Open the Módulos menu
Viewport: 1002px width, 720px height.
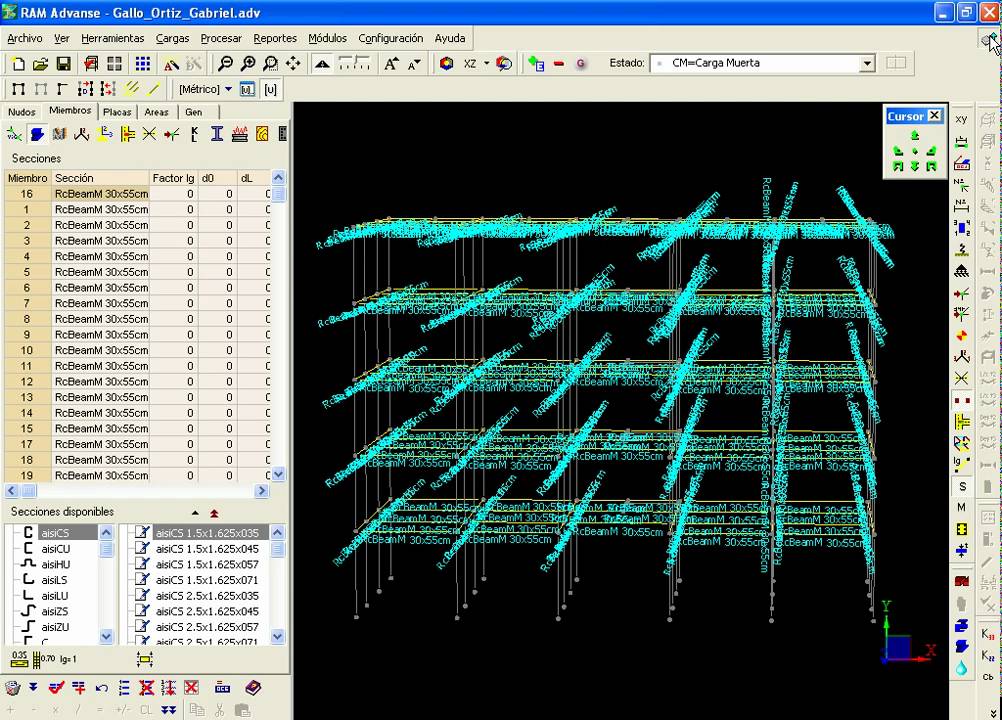[x=327, y=38]
